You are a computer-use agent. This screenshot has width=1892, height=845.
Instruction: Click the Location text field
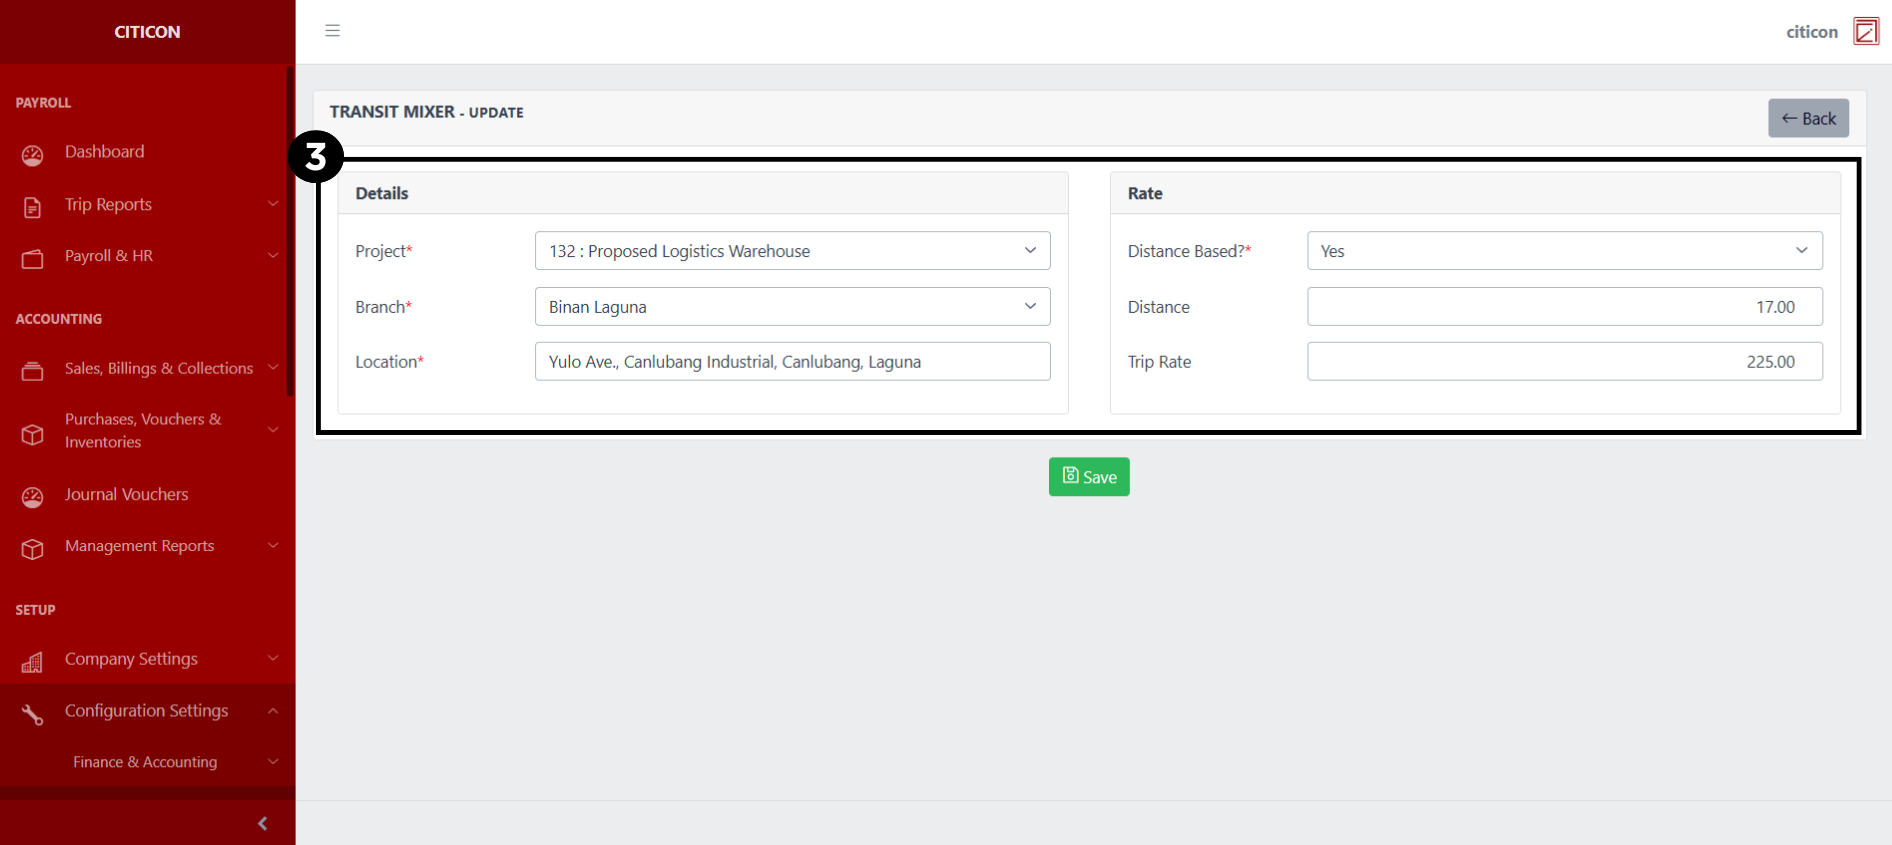click(x=792, y=362)
